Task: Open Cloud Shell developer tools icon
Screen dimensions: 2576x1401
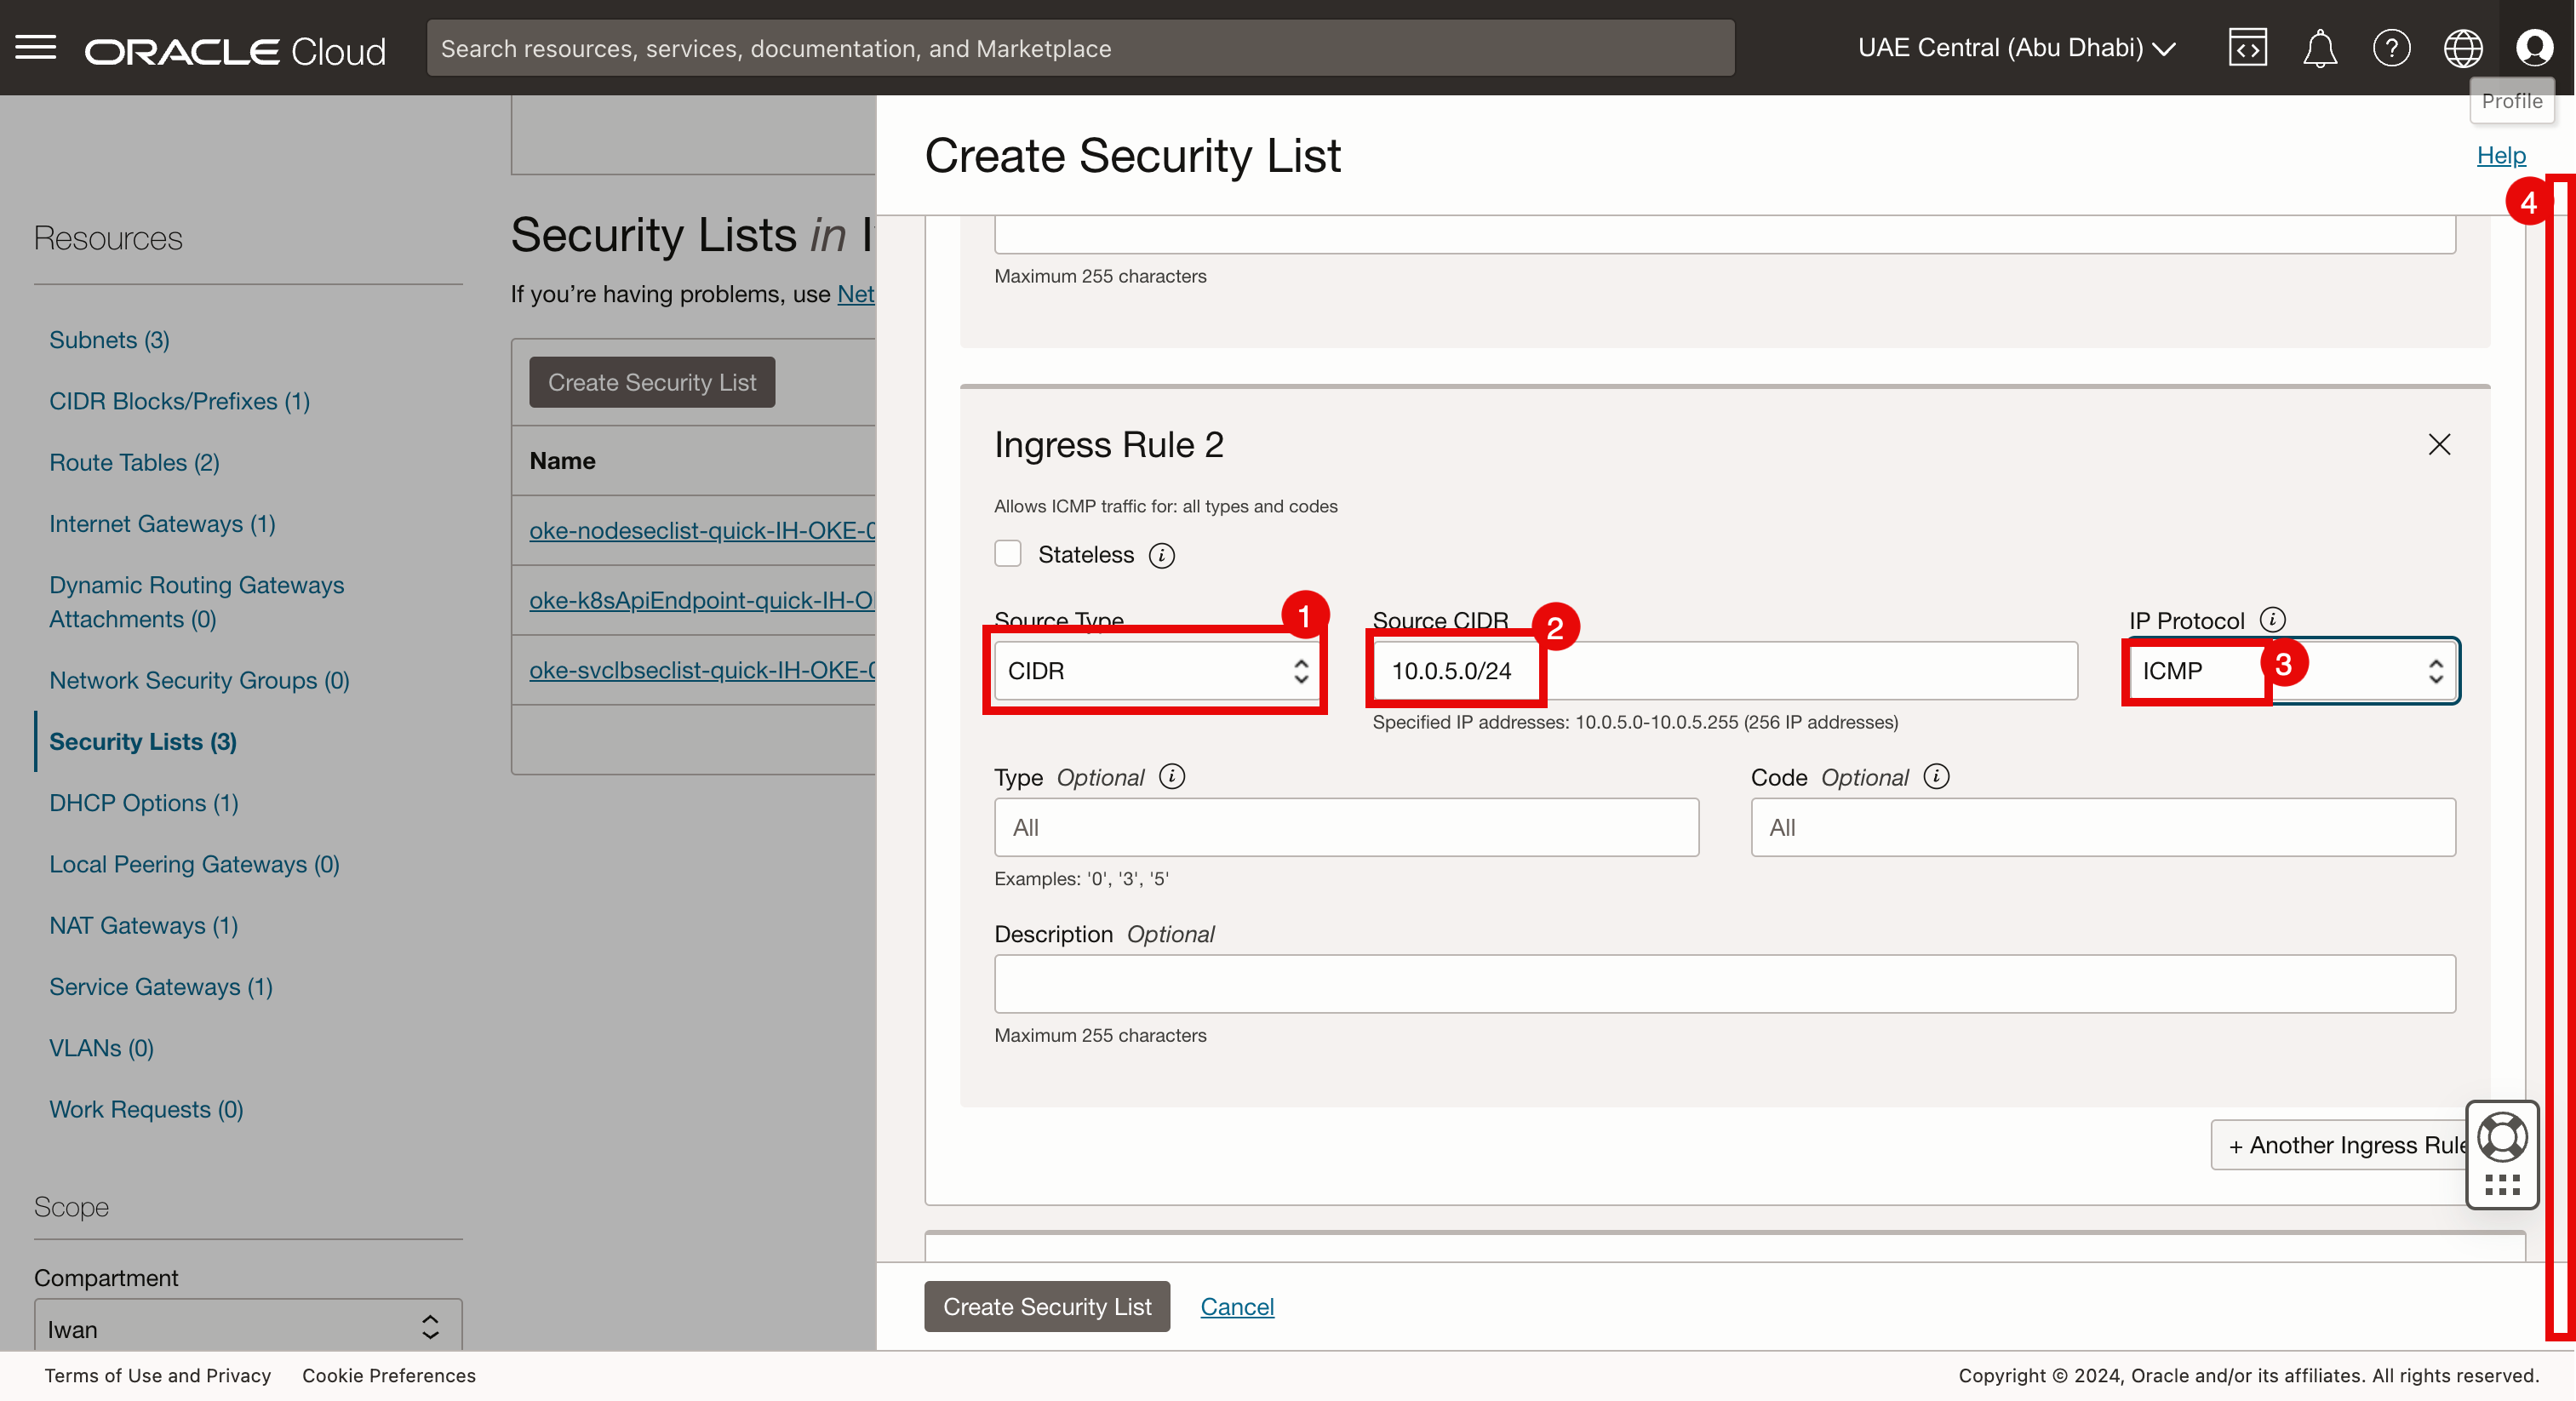Action: [x=2247, y=47]
